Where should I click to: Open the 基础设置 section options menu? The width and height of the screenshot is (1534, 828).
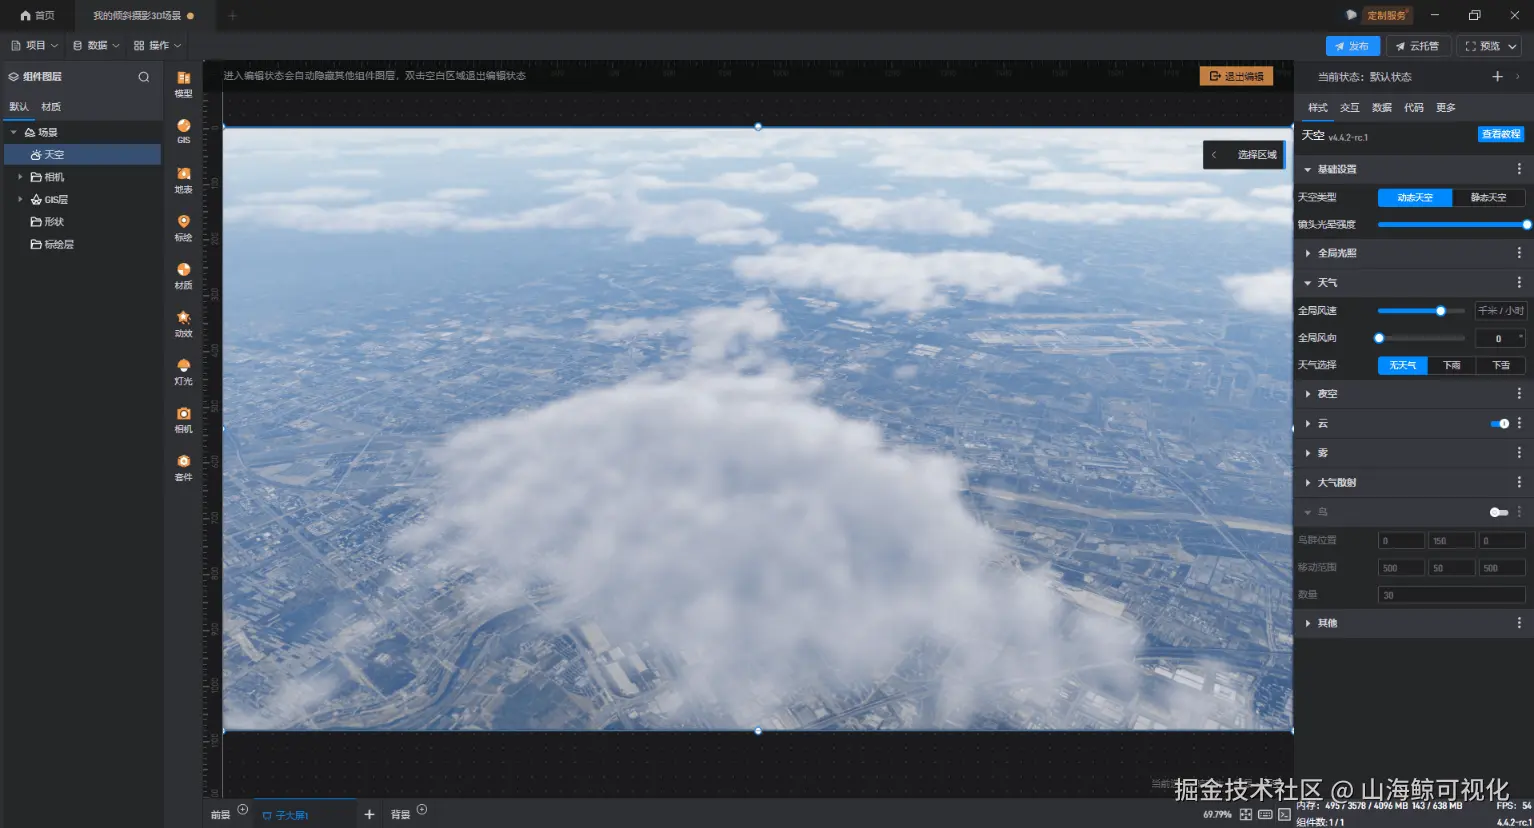click(x=1519, y=169)
